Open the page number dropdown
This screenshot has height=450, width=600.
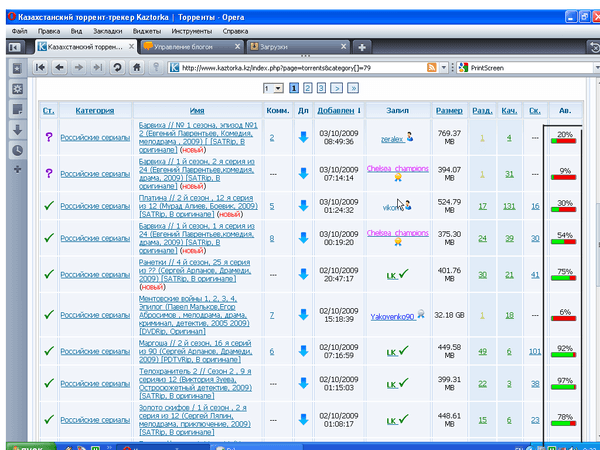273,88
